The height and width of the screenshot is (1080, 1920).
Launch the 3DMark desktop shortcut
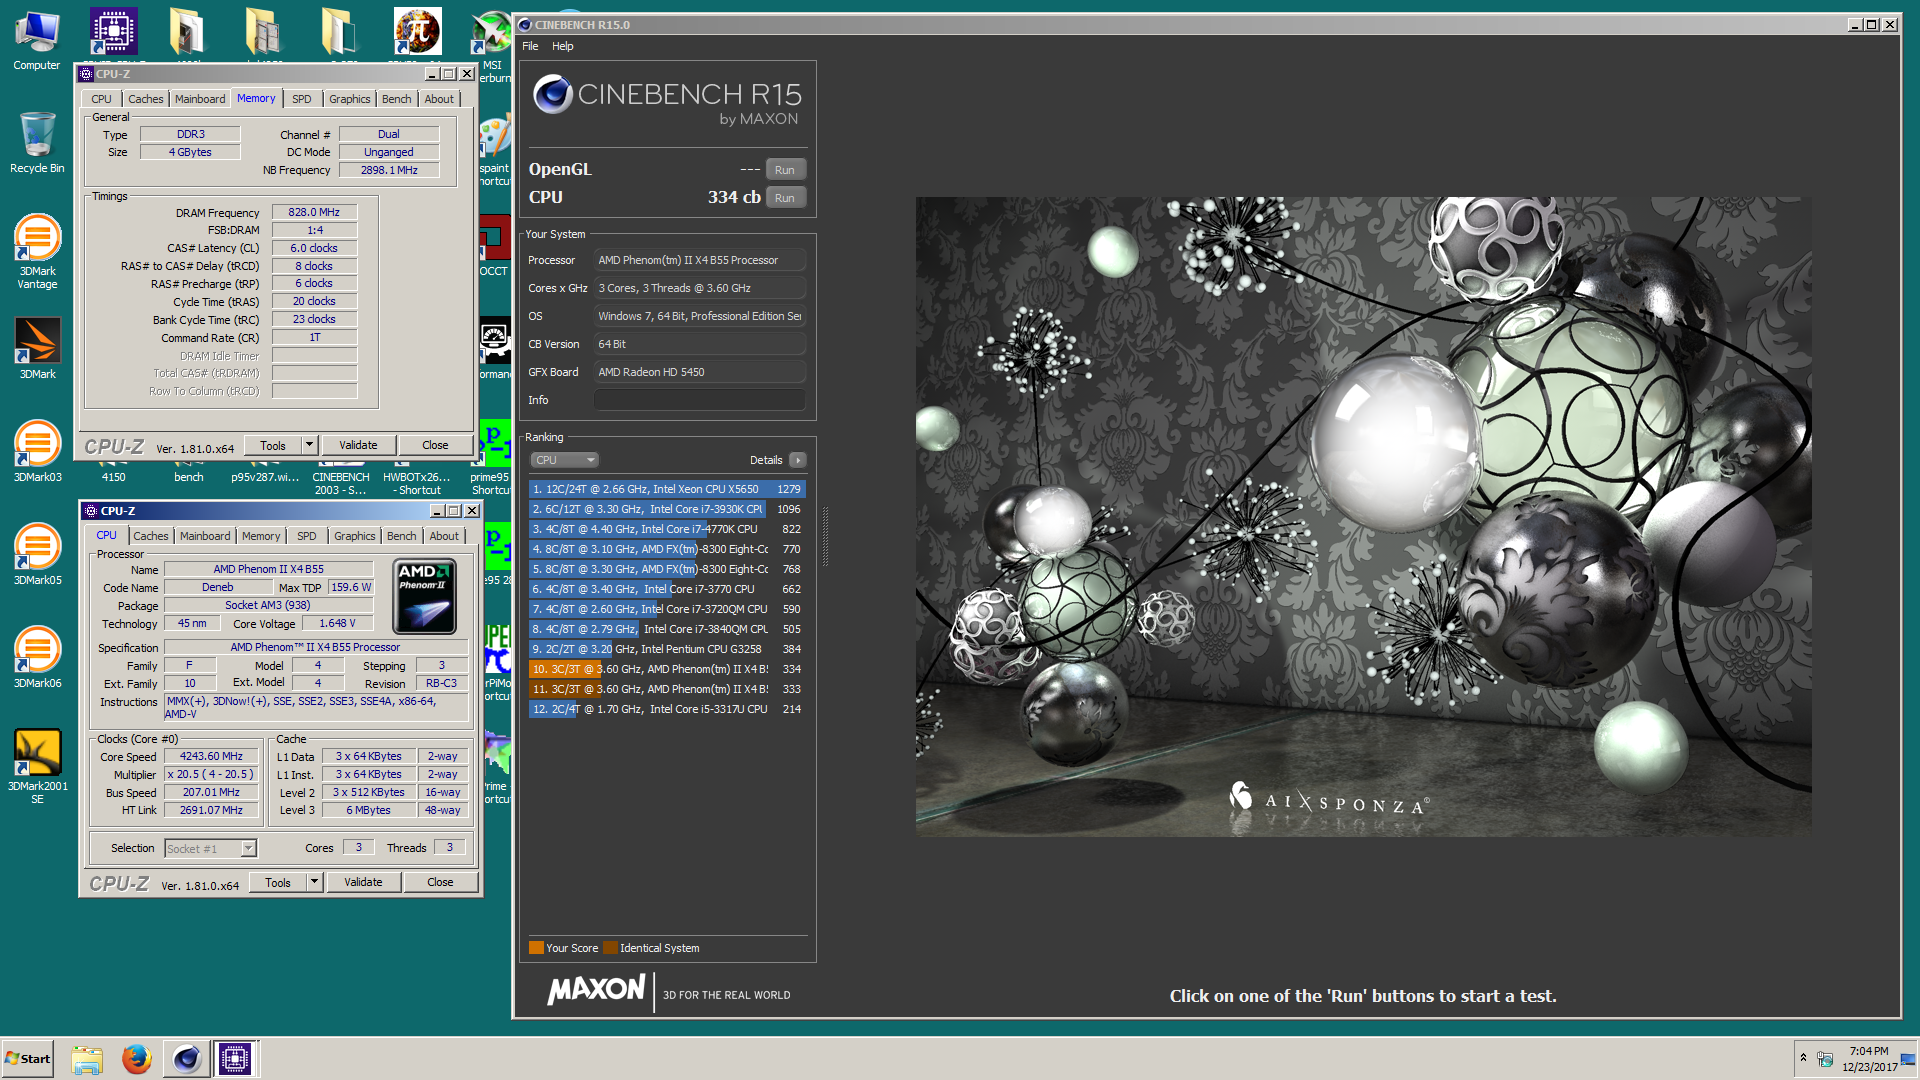pyautogui.click(x=37, y=348)
